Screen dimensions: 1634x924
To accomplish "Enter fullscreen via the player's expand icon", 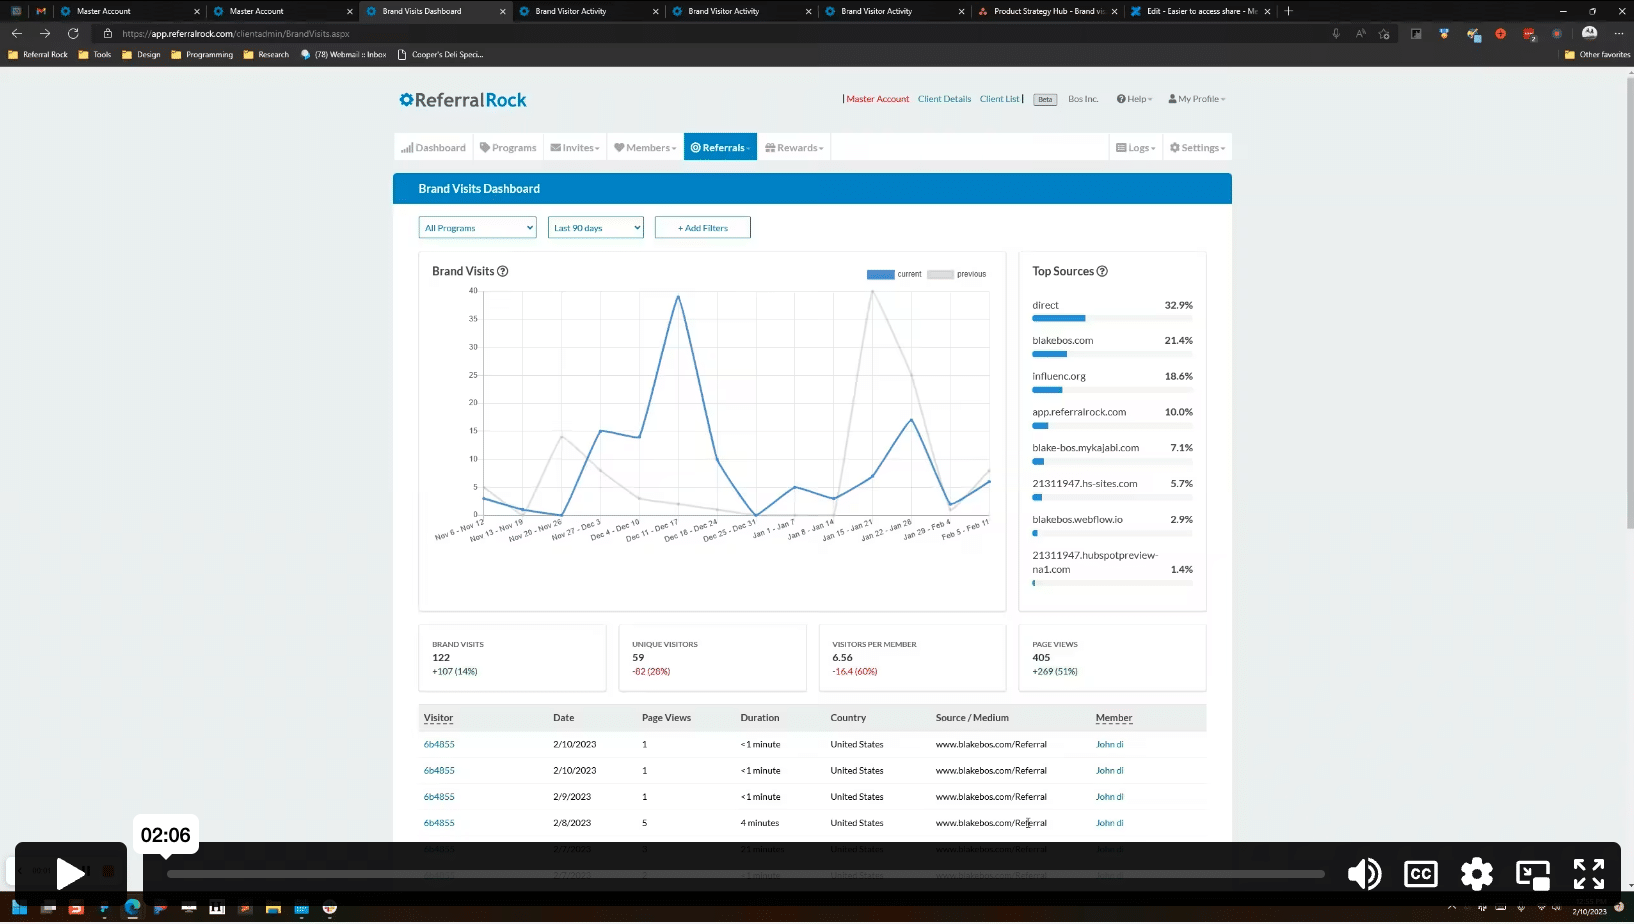I will [1588, 874].
